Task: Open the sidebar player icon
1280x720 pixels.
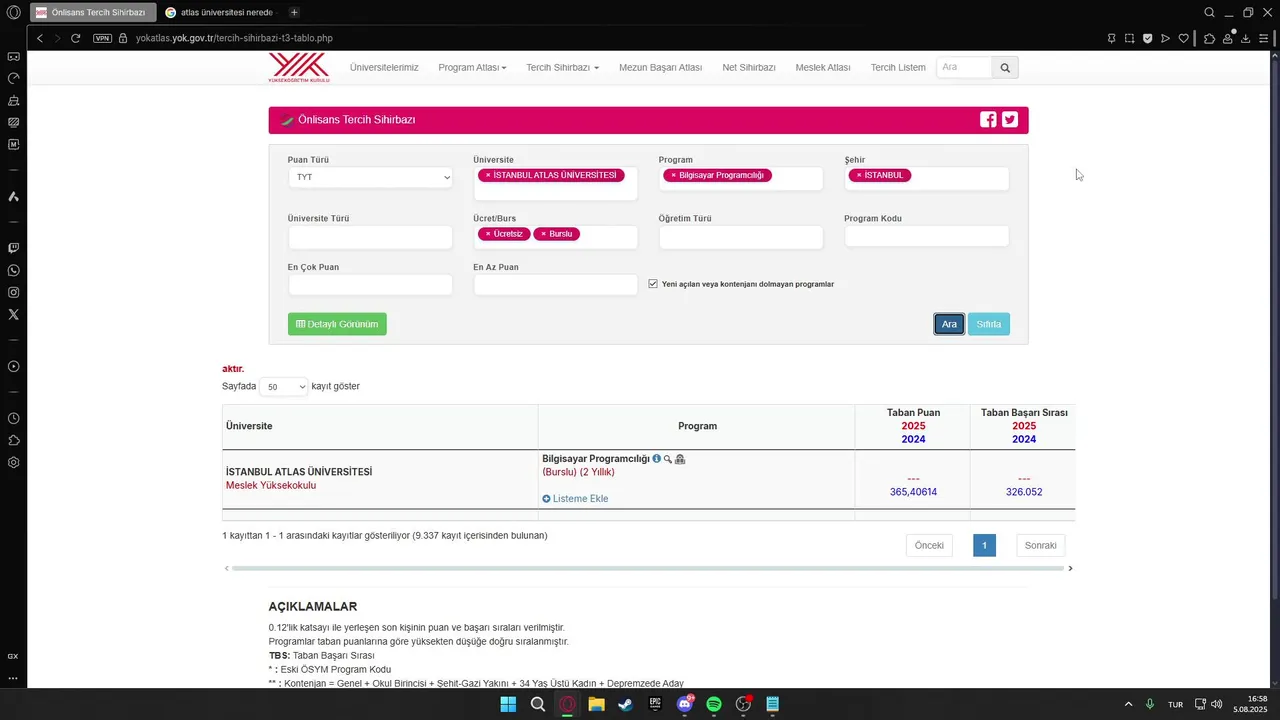Action: [13, 366]
